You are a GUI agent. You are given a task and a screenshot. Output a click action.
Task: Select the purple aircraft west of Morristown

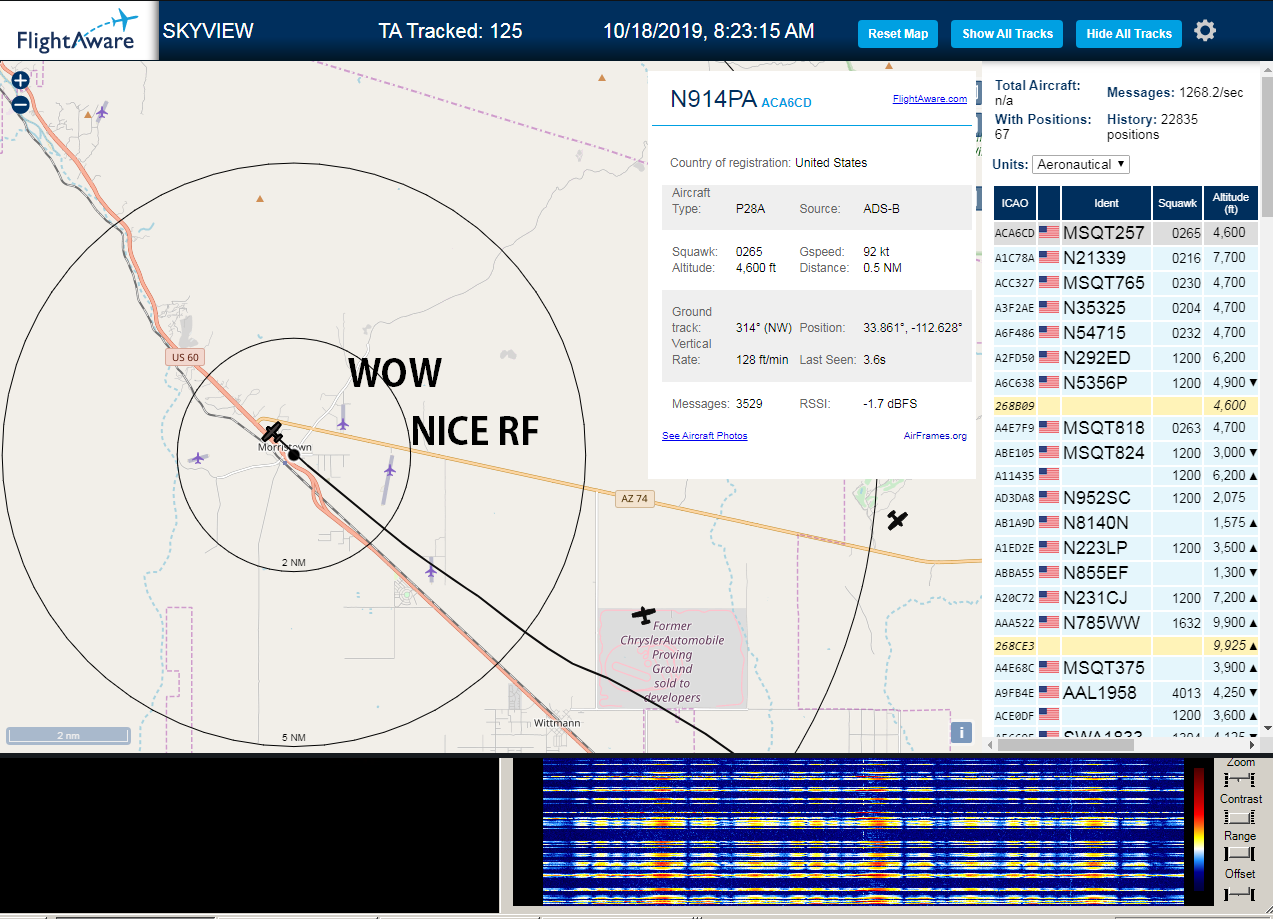pyautogui.click(x=198, y=458)
